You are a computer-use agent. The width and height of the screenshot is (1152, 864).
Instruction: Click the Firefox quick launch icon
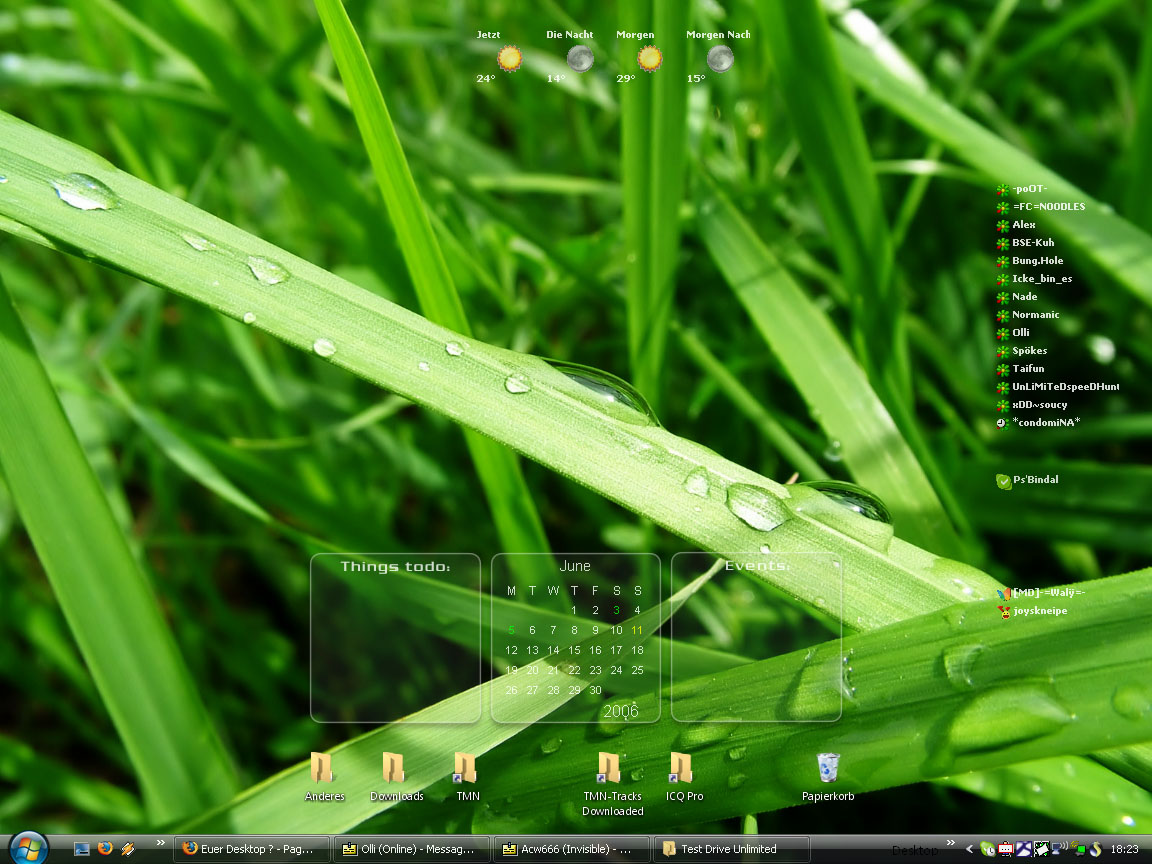tap(105, 849)
